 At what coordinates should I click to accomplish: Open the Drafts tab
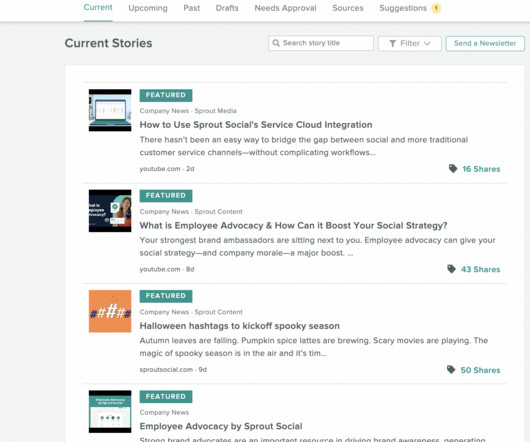227,8
